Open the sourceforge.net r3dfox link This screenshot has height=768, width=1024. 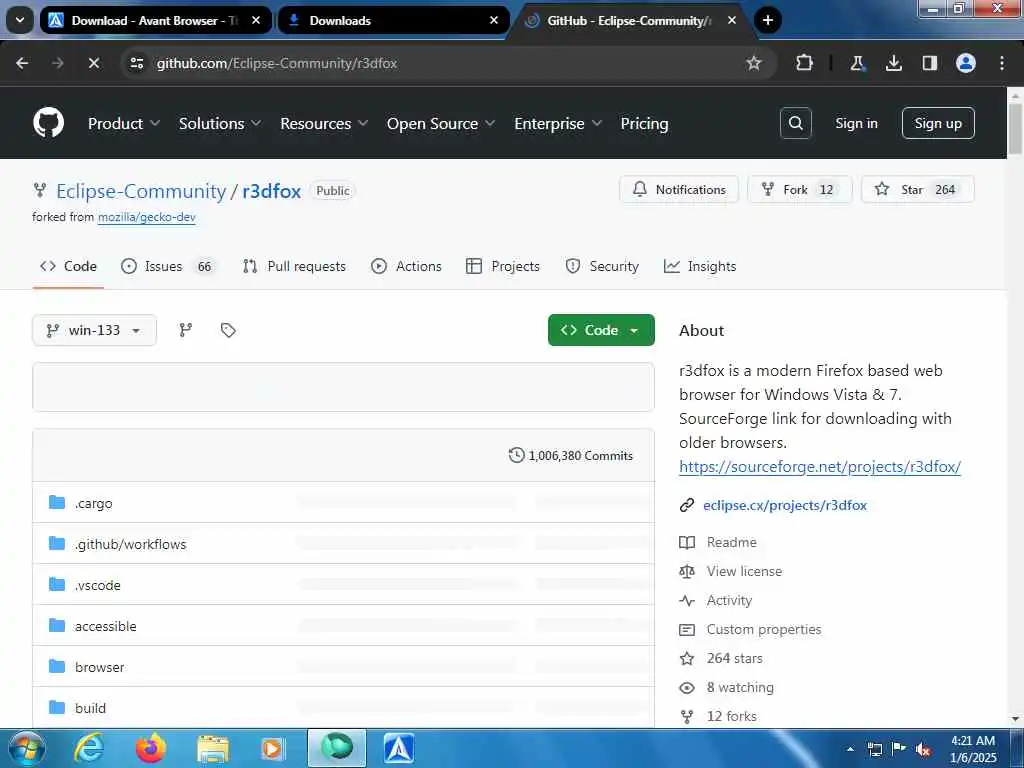tap(820, 466)
